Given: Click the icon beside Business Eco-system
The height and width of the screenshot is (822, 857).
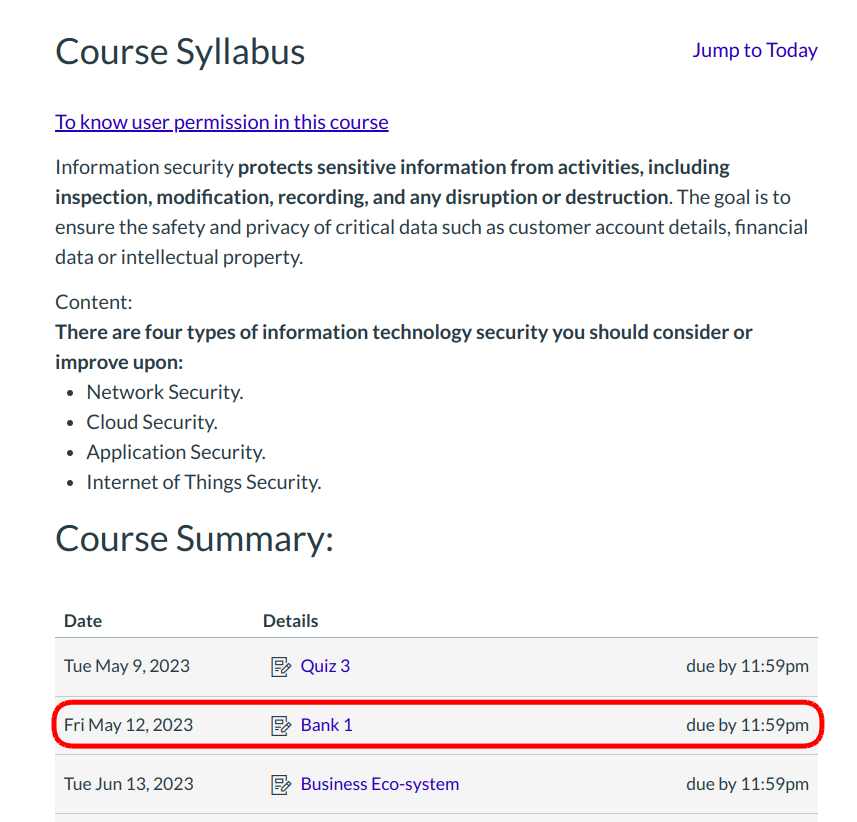Looking at the screenshot, I should click(281, 785).
